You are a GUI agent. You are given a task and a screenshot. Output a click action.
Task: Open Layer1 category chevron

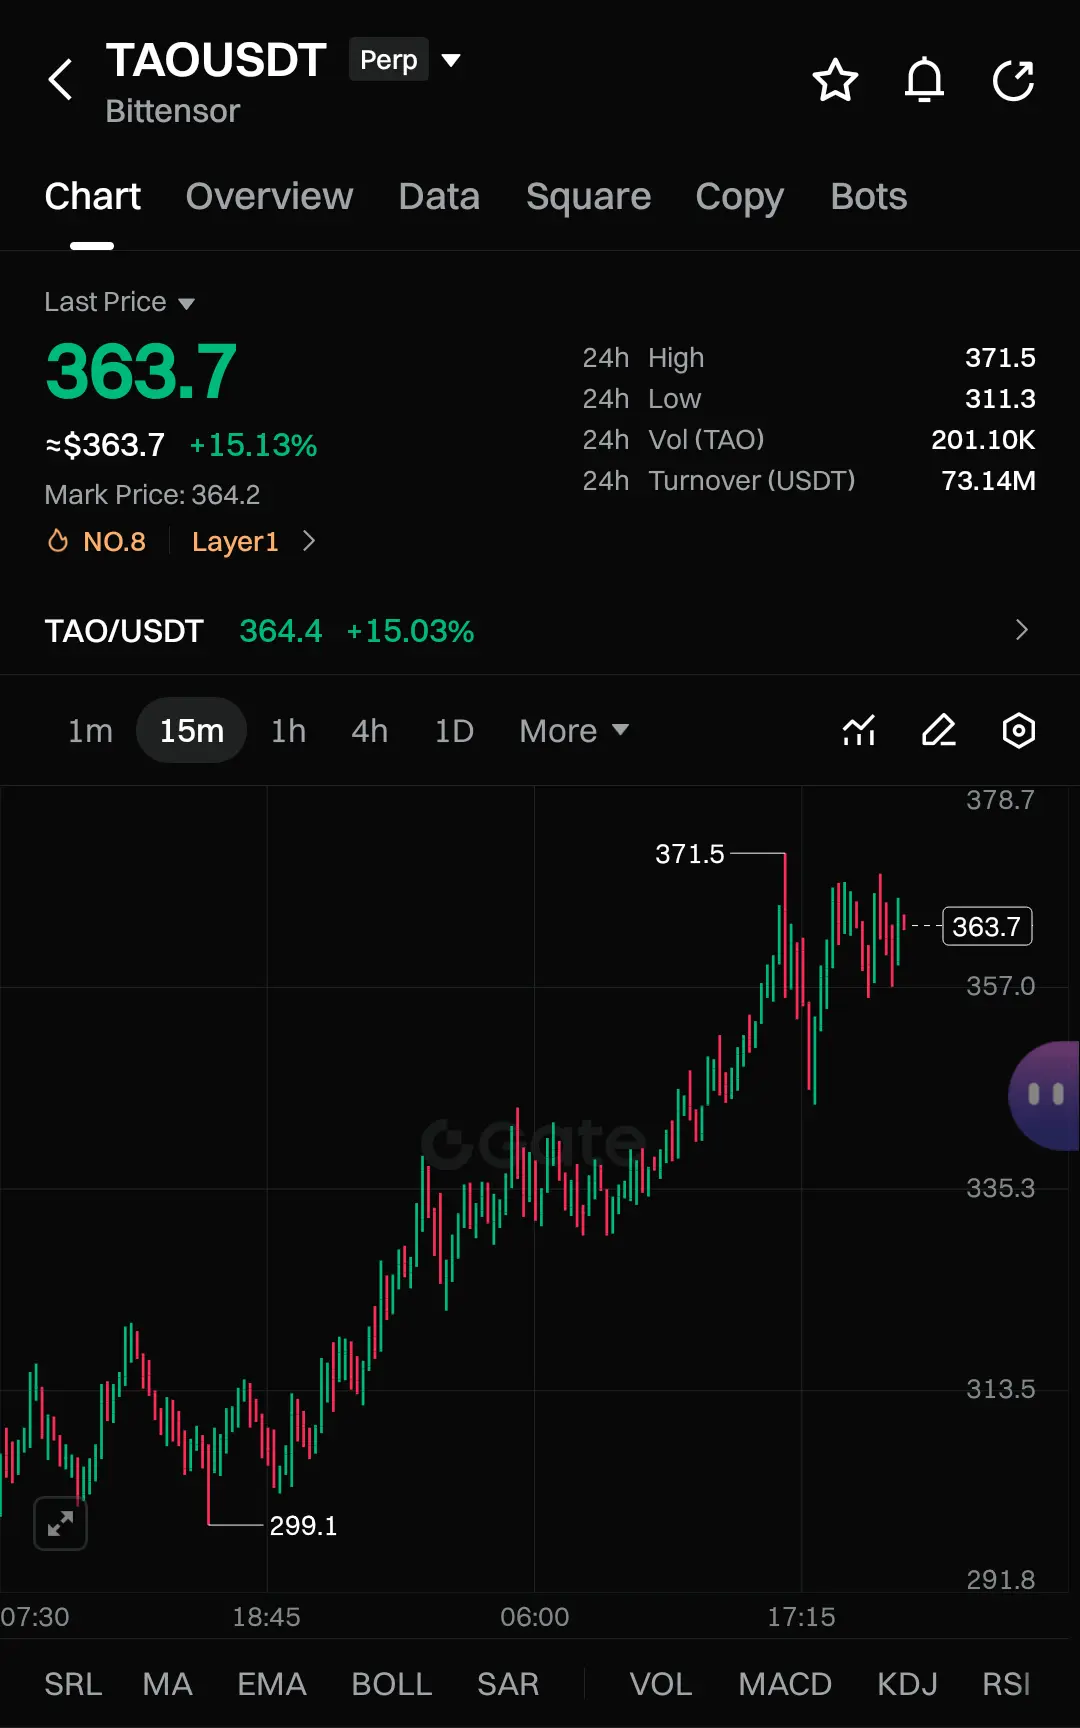click(x=309, y=541)
